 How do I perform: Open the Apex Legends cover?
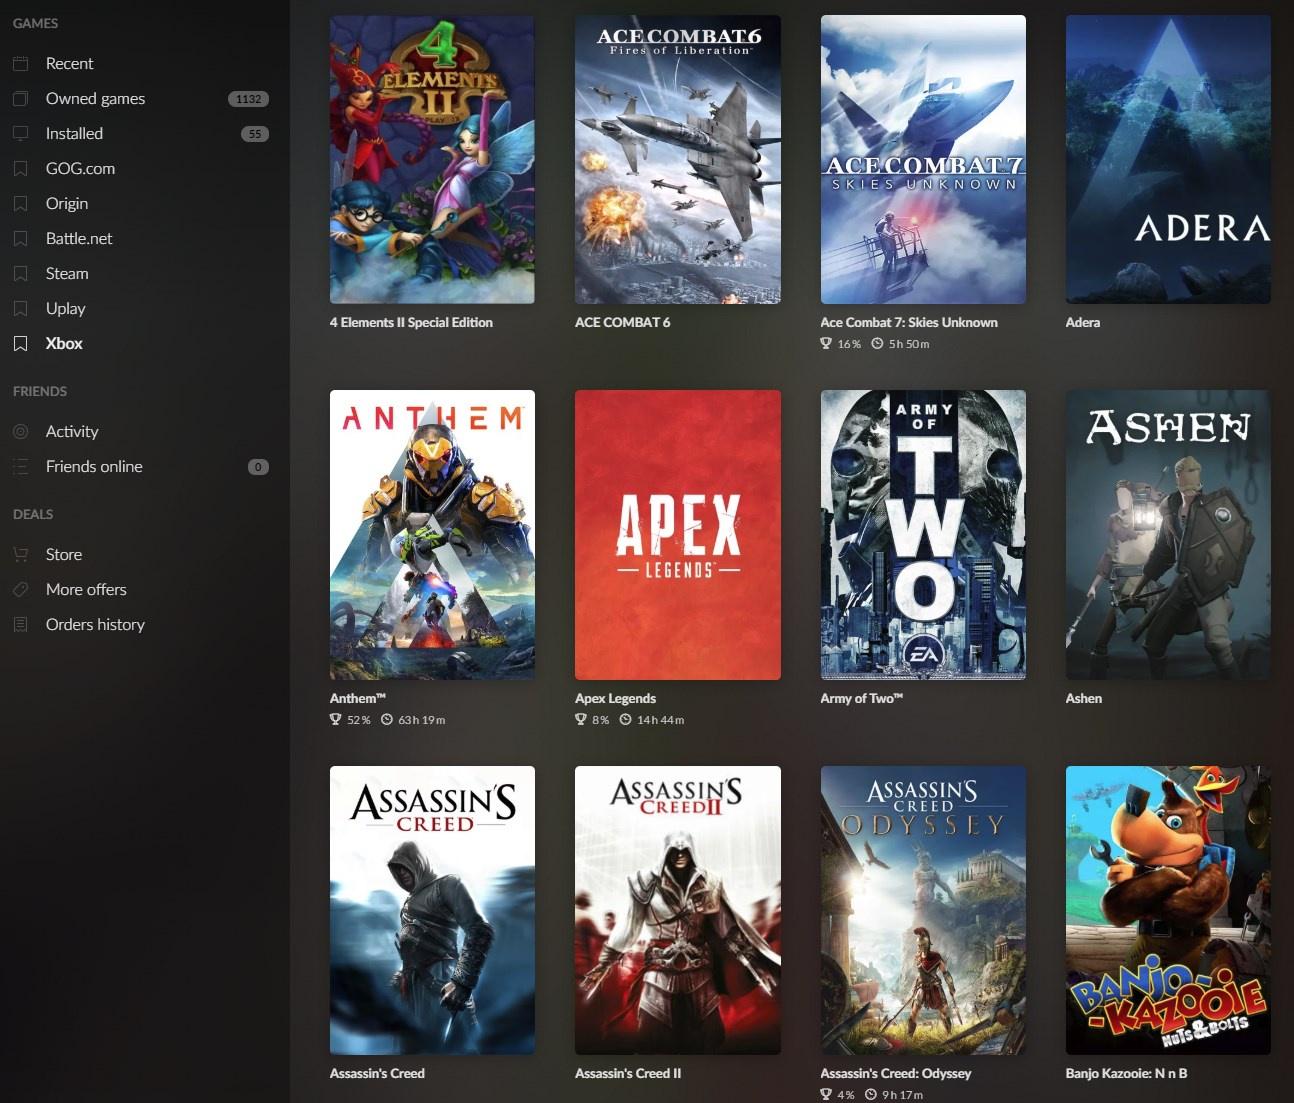pyautogui.click(x=678, y=535)
